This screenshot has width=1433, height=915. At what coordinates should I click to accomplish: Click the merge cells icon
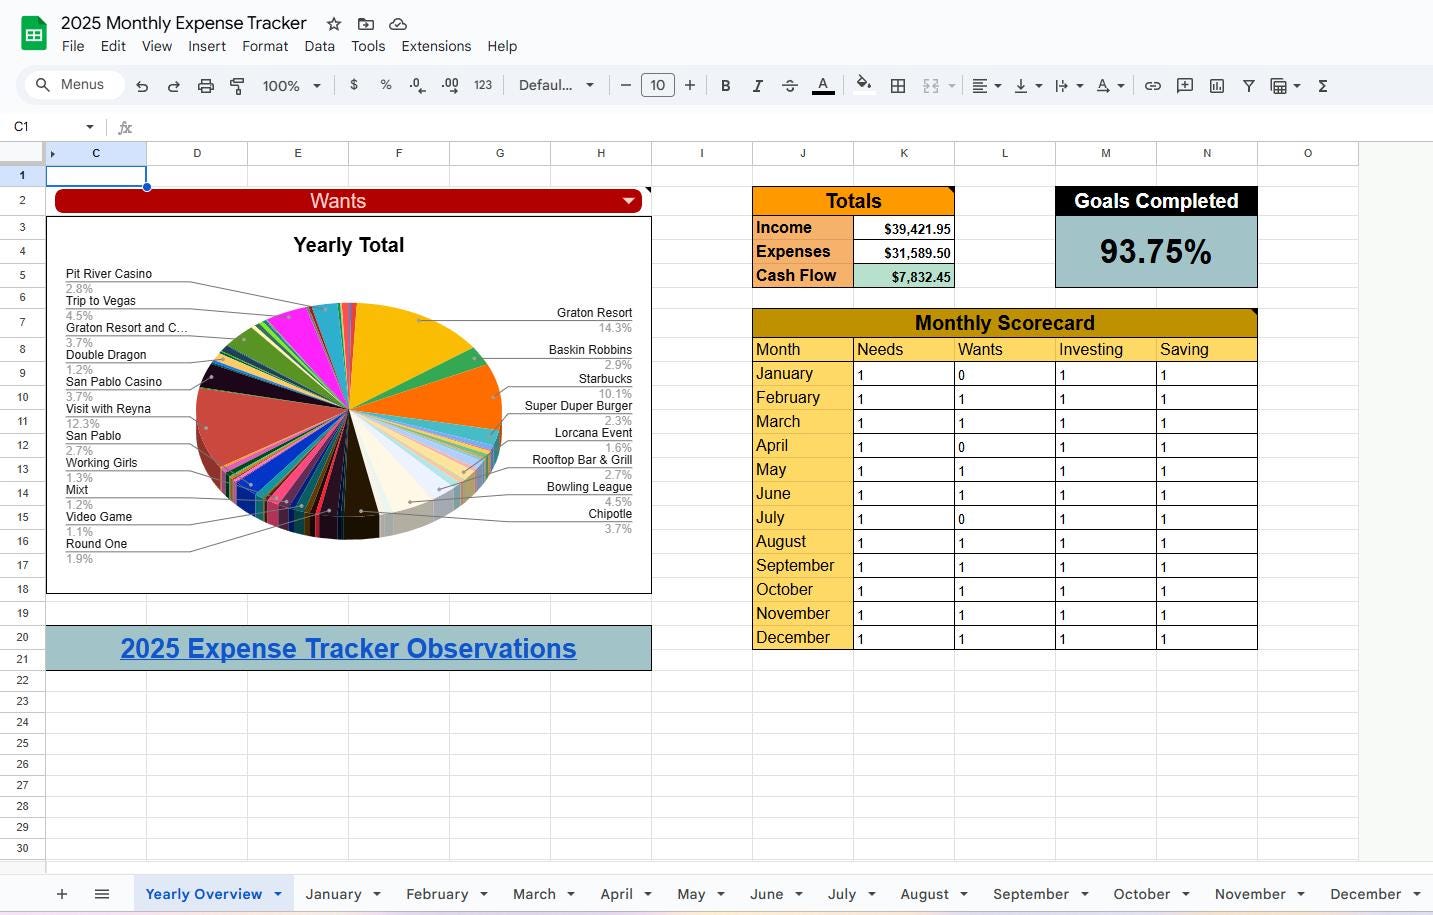point(931,86)
